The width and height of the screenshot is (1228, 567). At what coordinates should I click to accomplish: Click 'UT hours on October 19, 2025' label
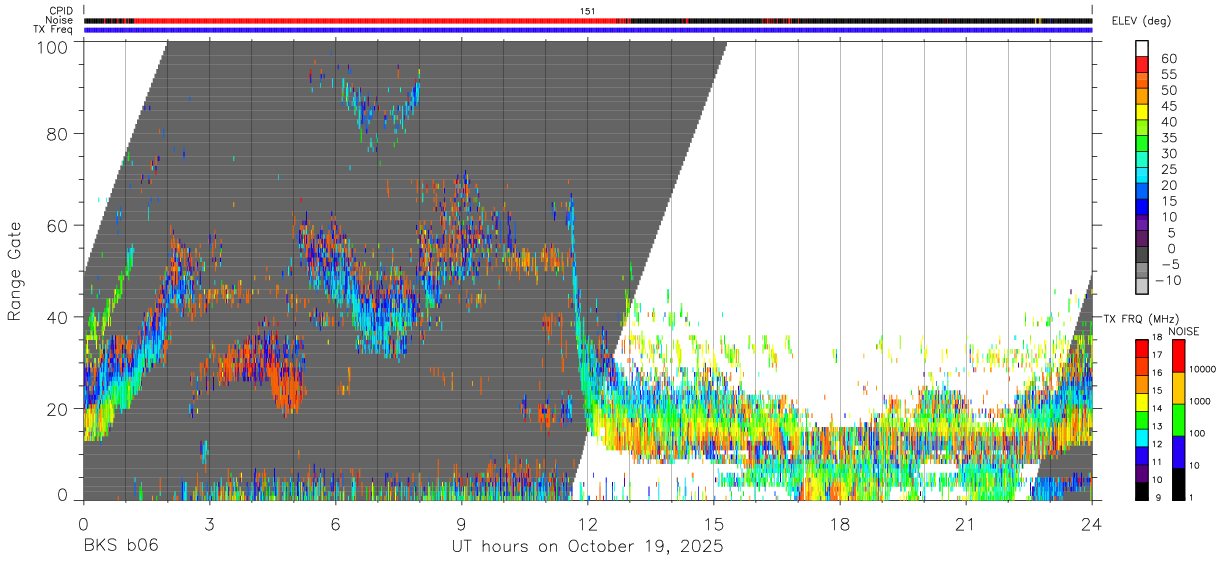(x=587, y=546)
